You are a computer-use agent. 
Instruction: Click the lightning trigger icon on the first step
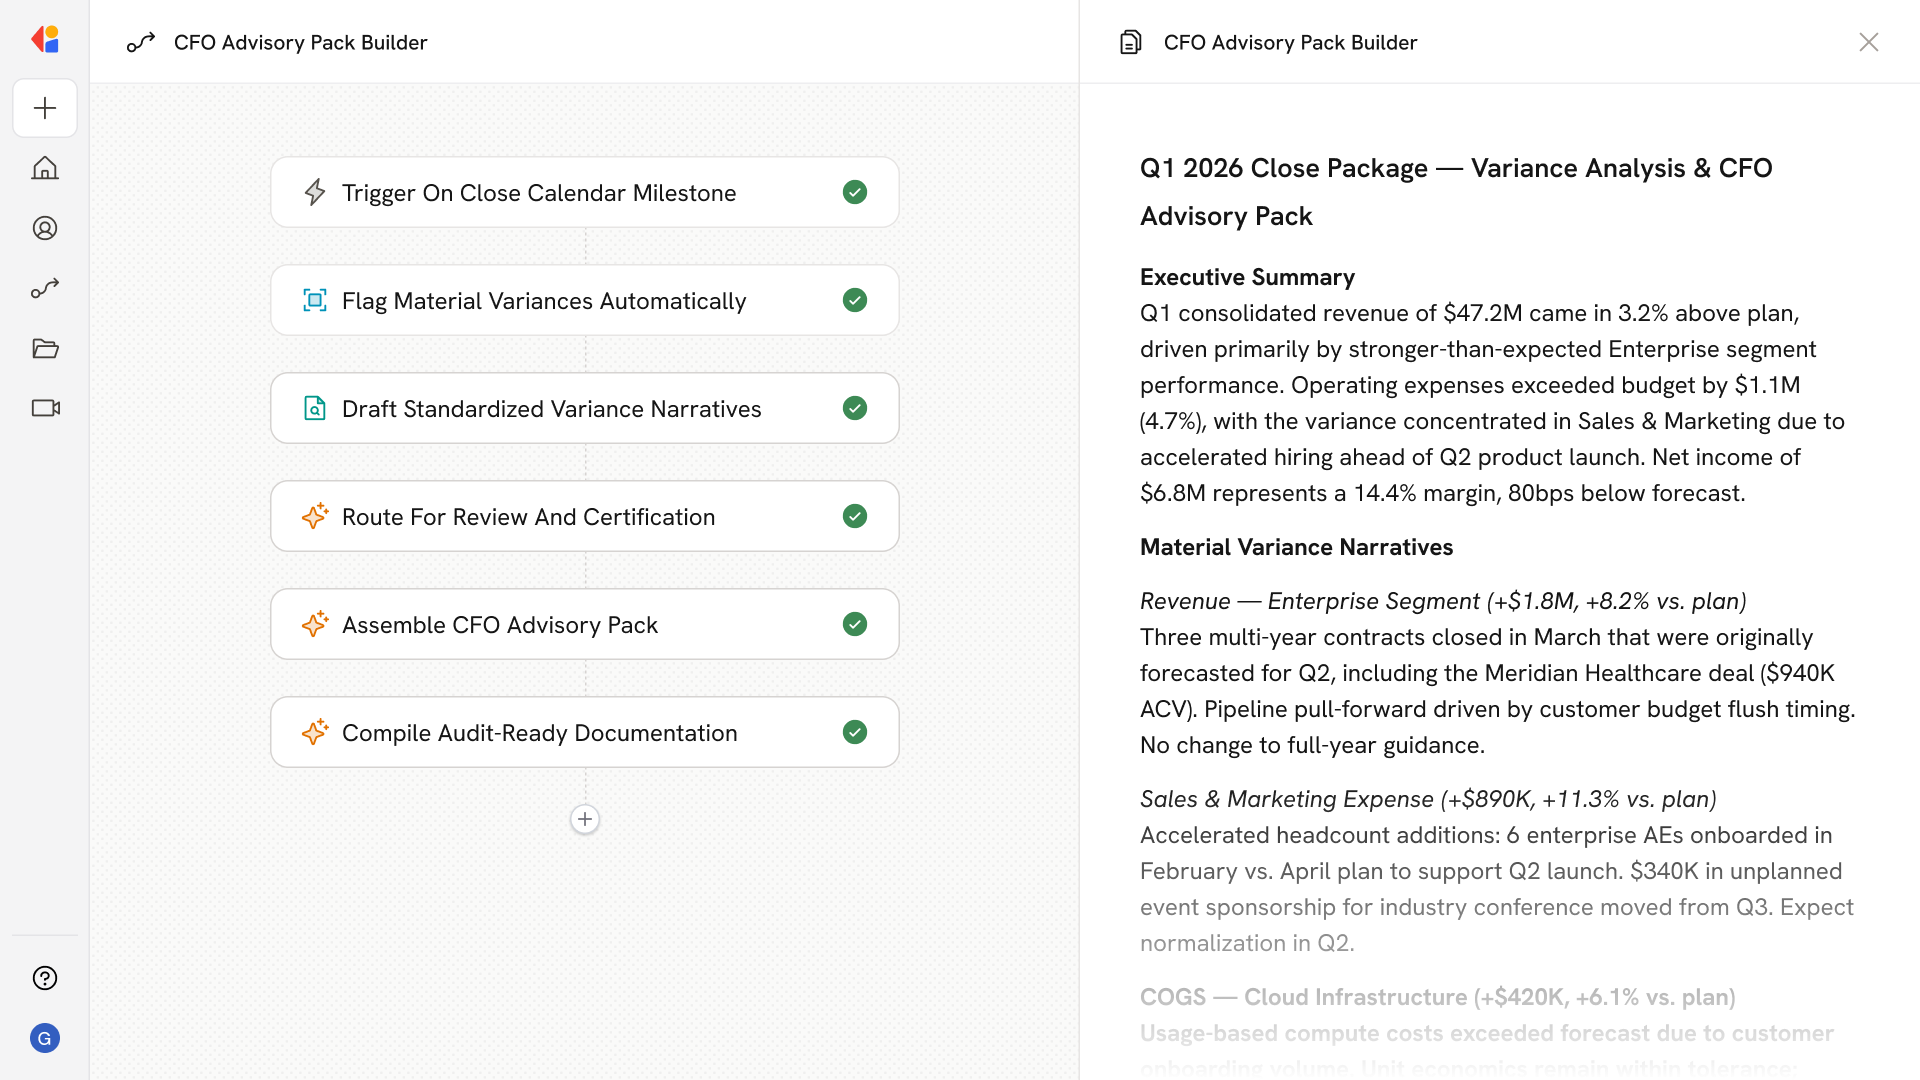(315, 192)
